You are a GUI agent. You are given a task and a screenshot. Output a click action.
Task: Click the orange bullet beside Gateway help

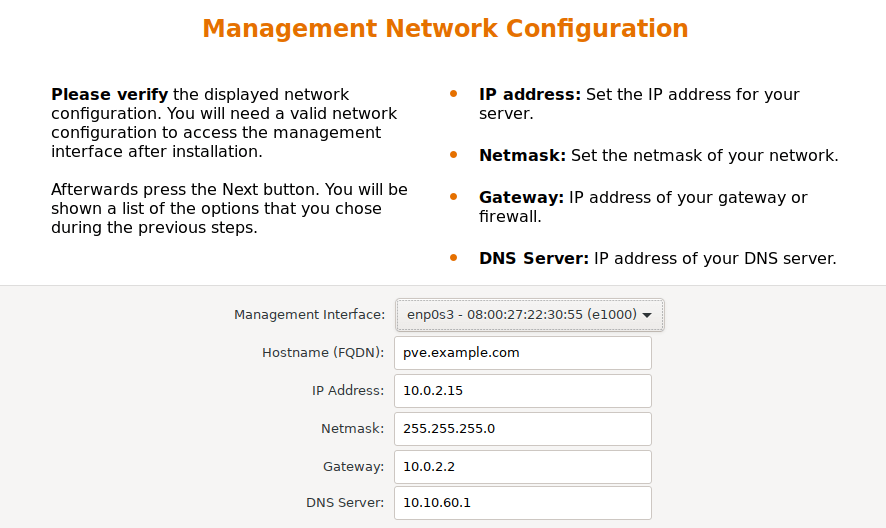(x=454, y=197)
